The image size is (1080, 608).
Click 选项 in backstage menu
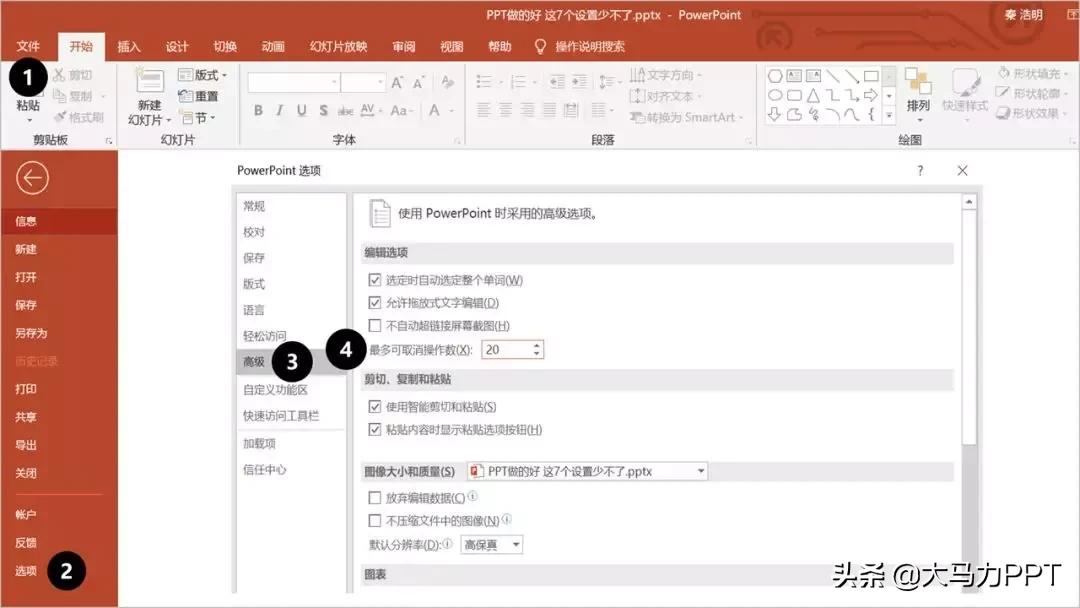pos(26,570)
